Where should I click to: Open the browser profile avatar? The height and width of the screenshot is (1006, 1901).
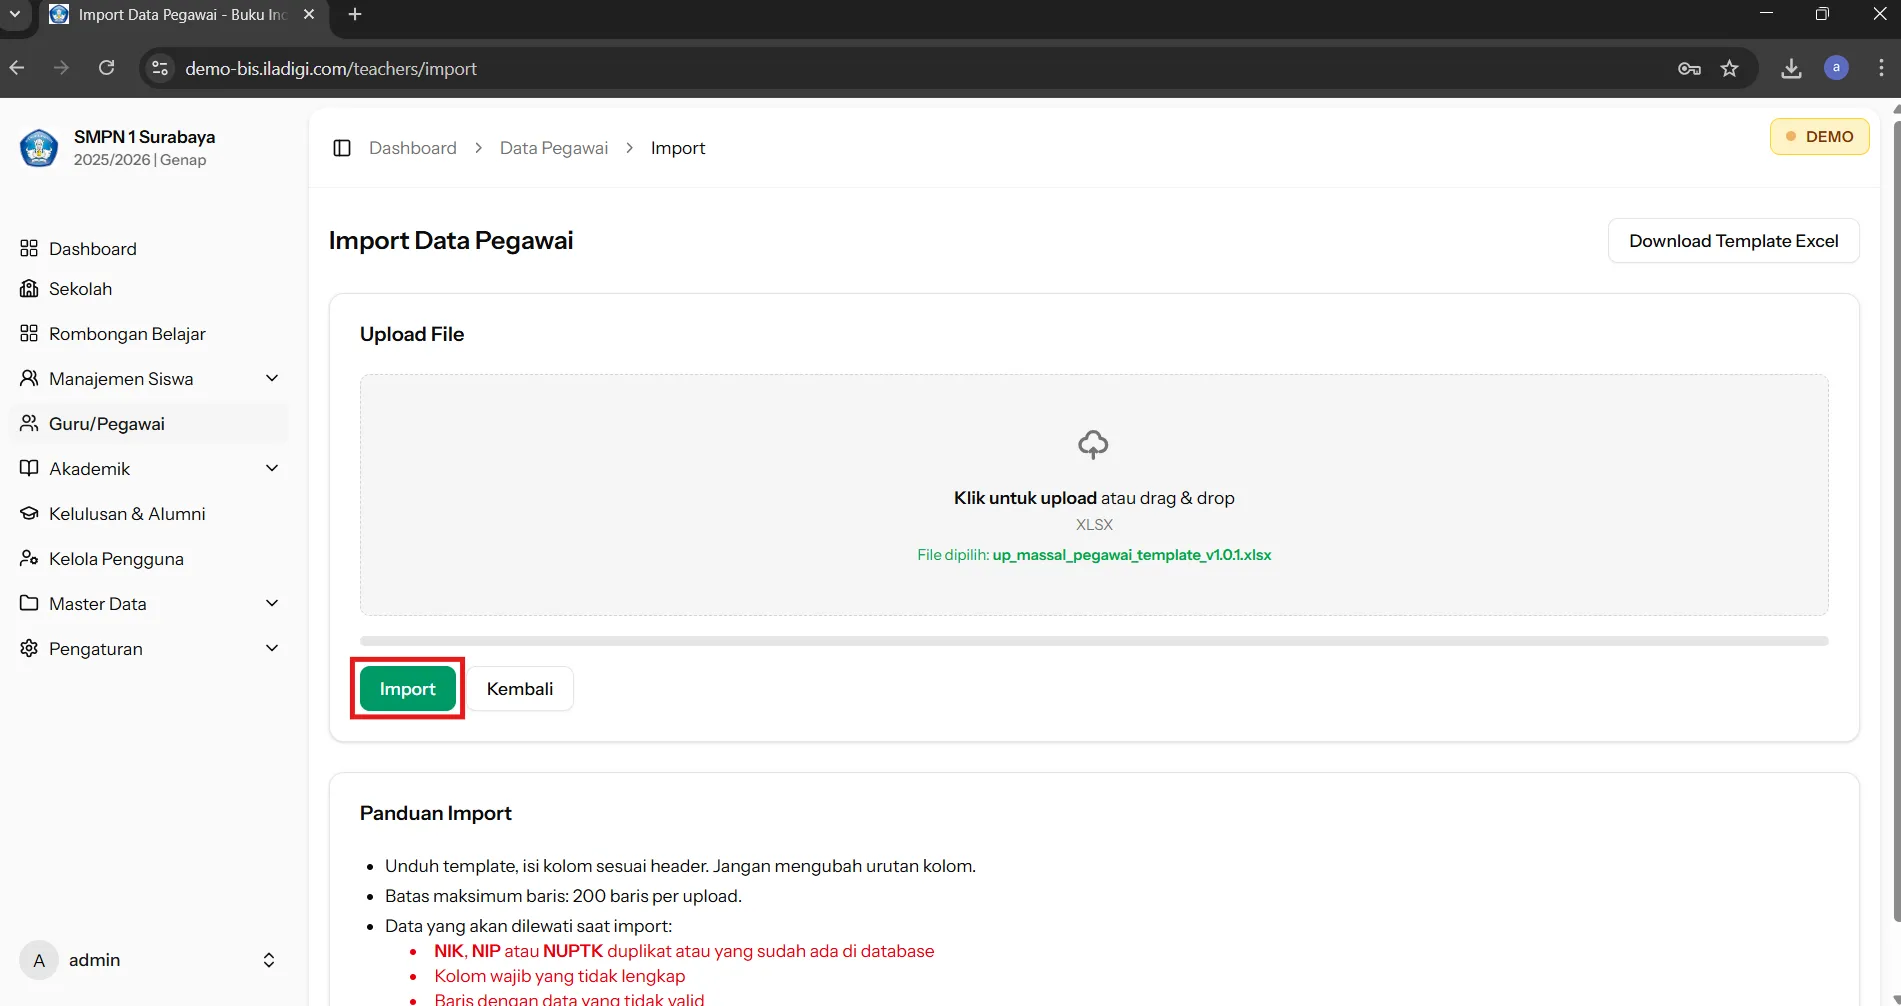tap(1836, 68)
